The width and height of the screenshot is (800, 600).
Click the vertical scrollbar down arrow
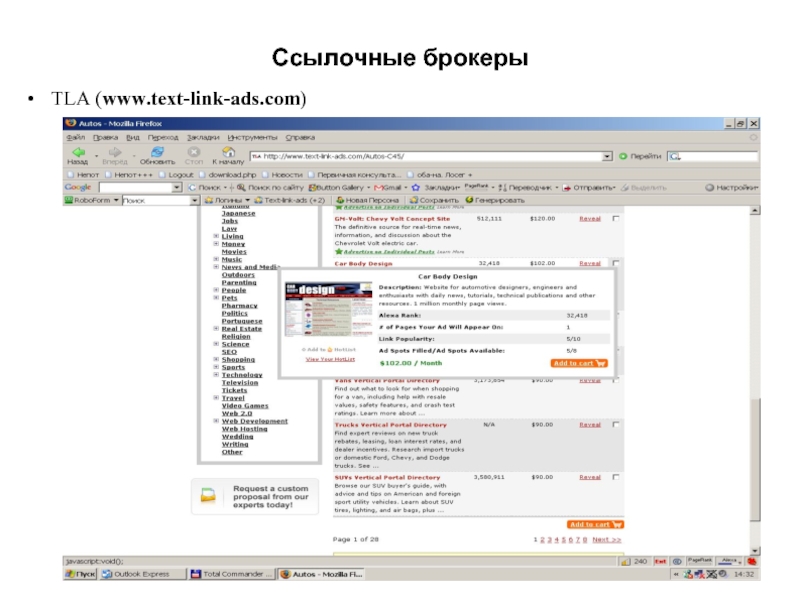755,551
